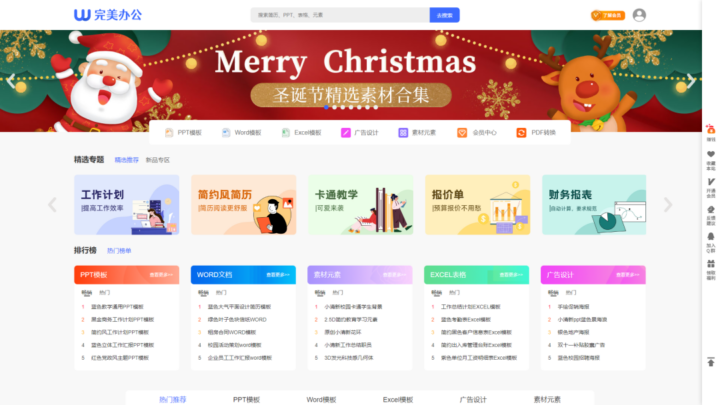Click the 素材元素 purple icon

[x=403, y=132]
